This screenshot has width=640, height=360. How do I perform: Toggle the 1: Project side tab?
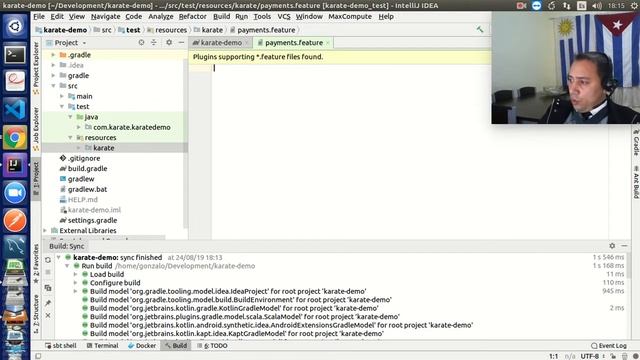(36, 178)
